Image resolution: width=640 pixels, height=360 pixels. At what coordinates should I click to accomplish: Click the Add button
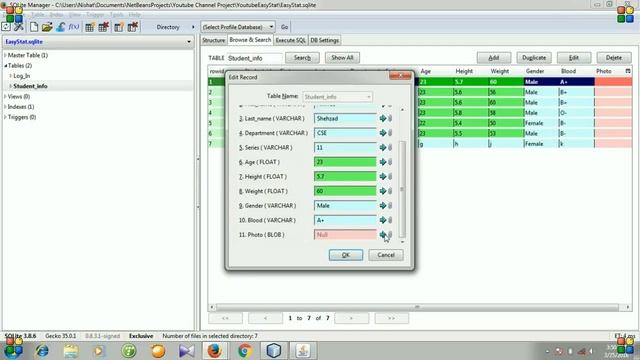click(494, 58)
